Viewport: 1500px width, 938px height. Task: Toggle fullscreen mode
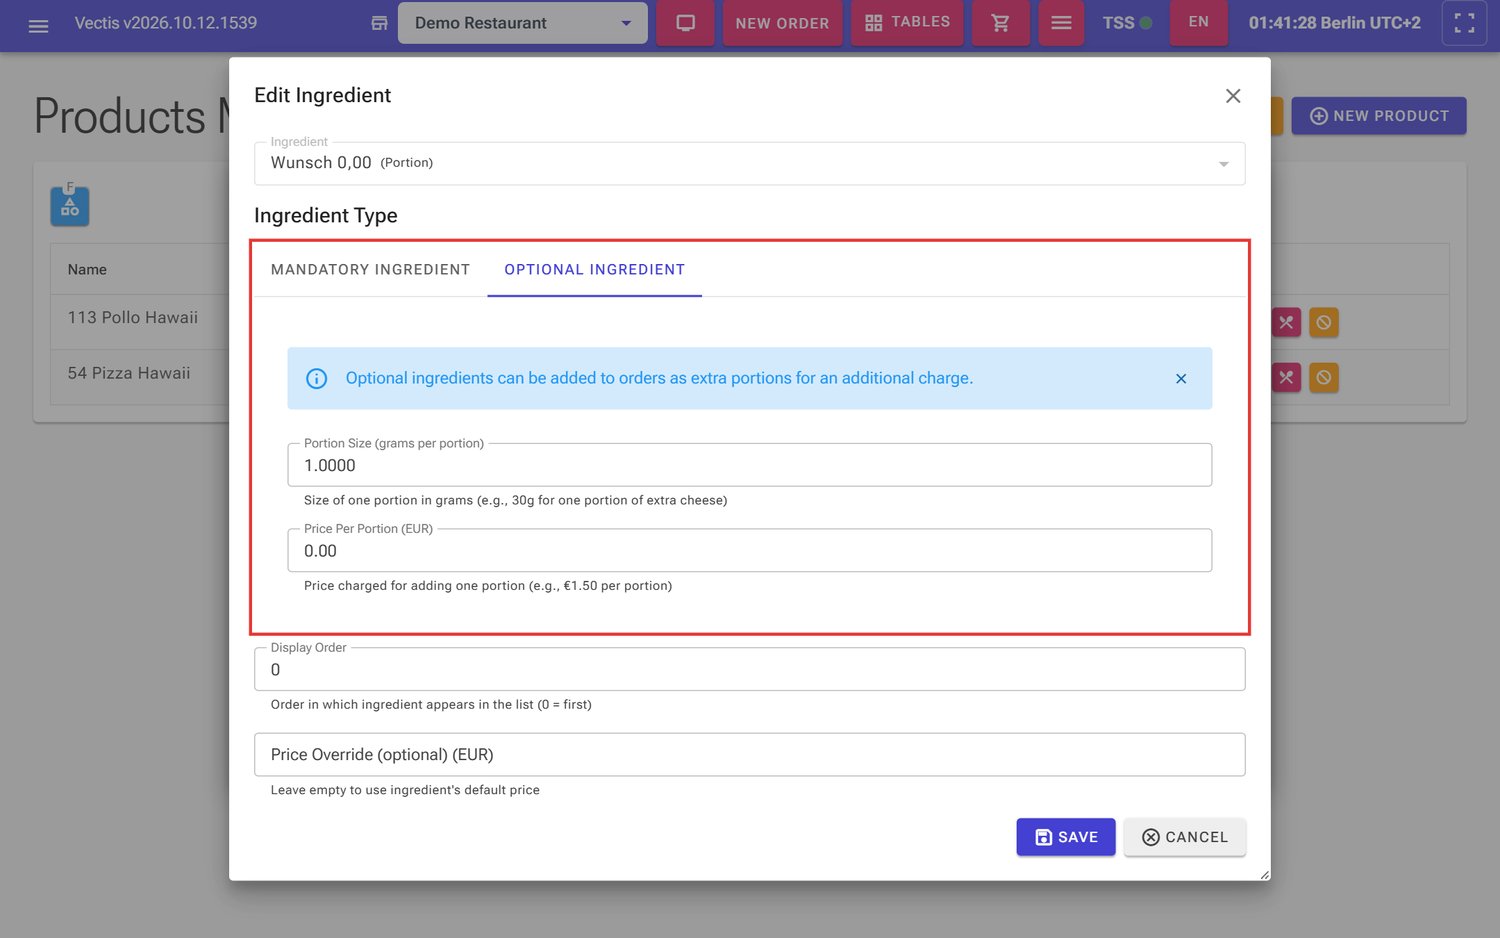coord(1464,23)
